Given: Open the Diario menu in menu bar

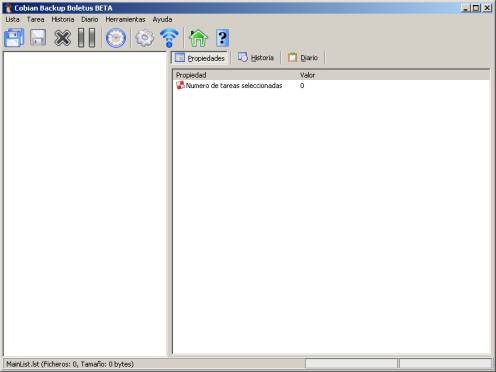Looking at the screenshot, I should tap(90, 20).
